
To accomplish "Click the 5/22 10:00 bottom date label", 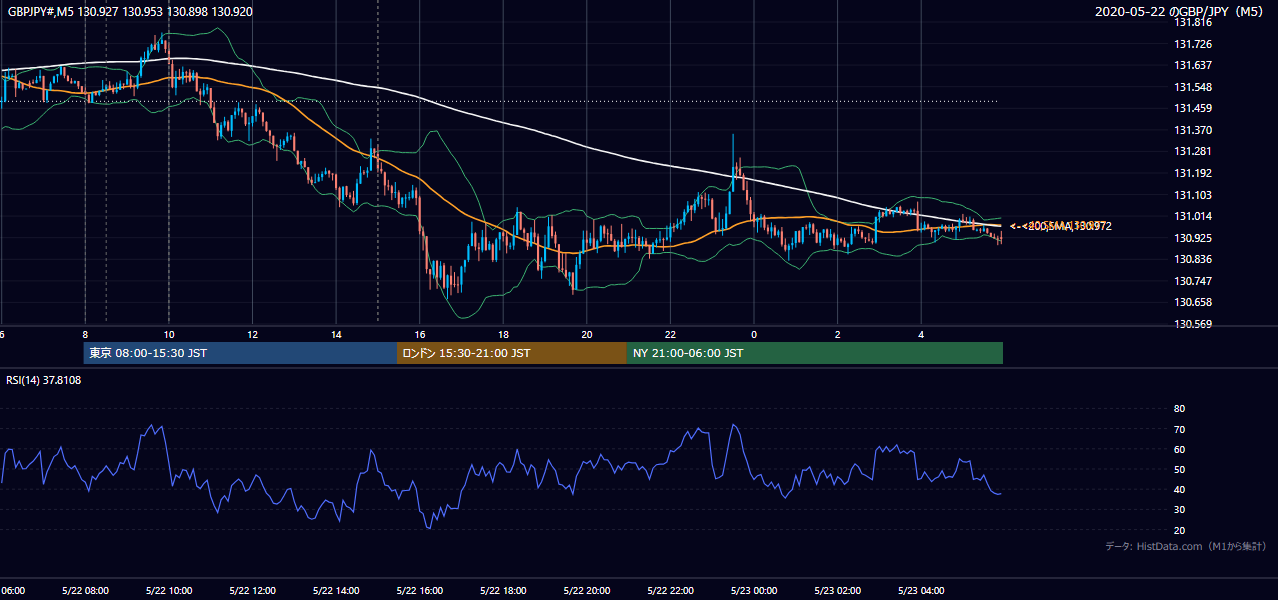I will pos(169,591).
